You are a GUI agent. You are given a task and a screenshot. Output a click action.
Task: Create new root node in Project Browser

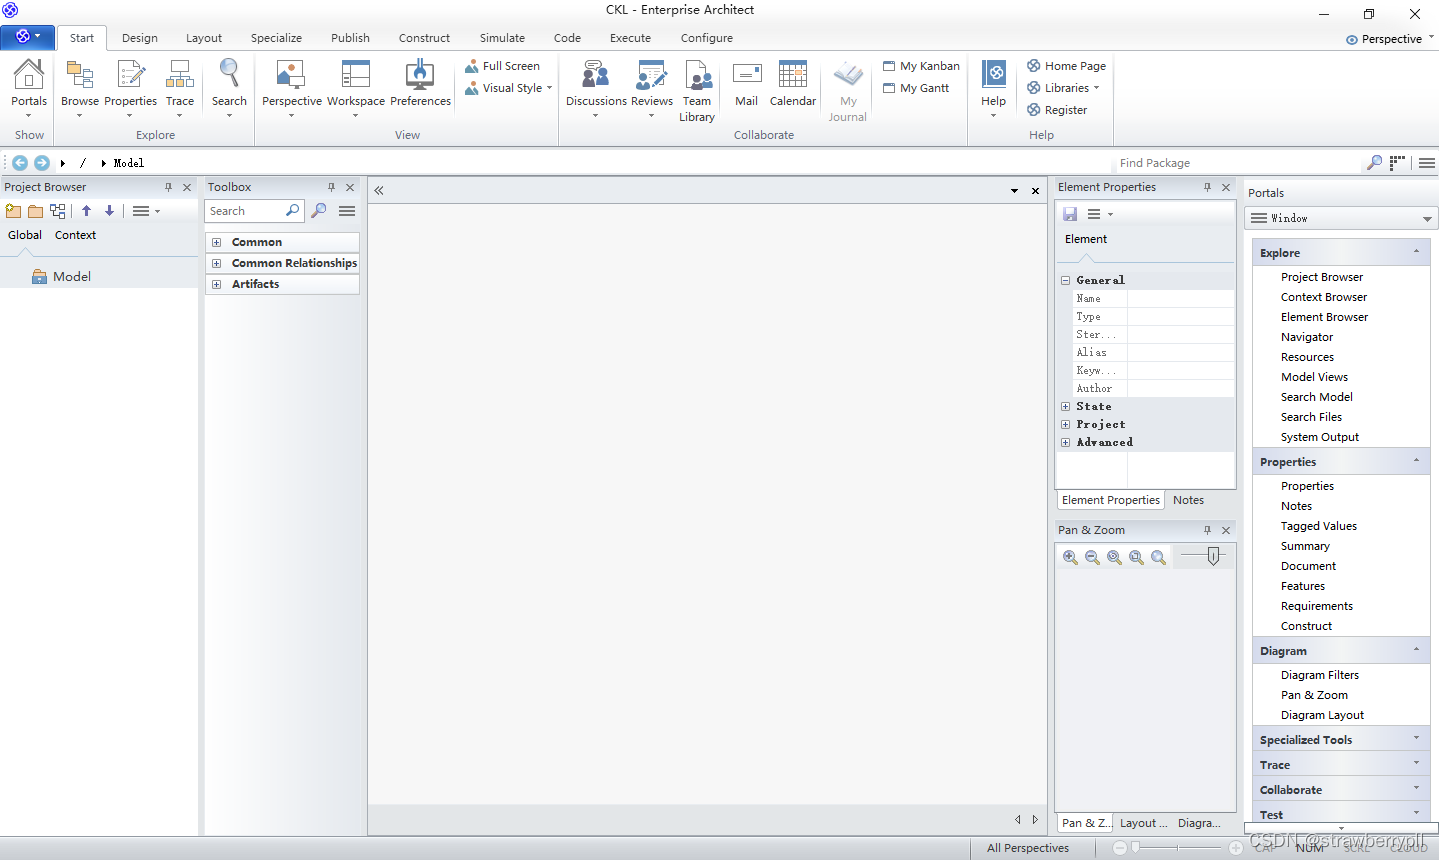tap(13, 211)
